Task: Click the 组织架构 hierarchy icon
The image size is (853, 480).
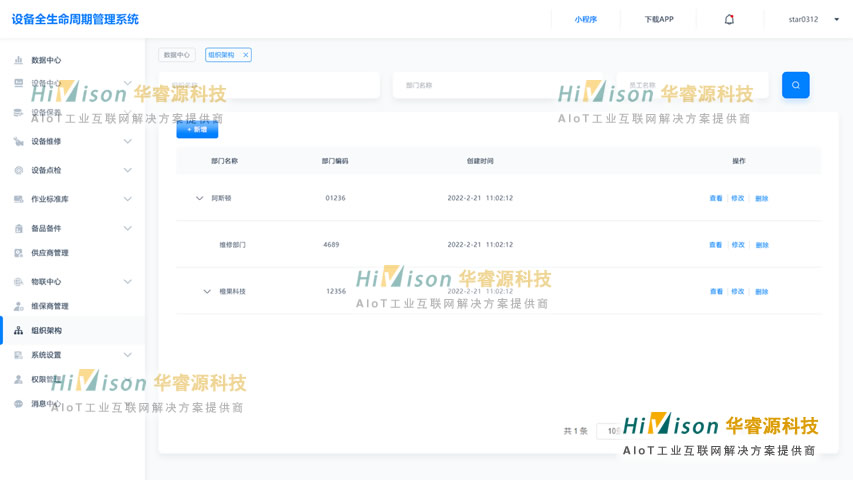Action: click(18, 330)
